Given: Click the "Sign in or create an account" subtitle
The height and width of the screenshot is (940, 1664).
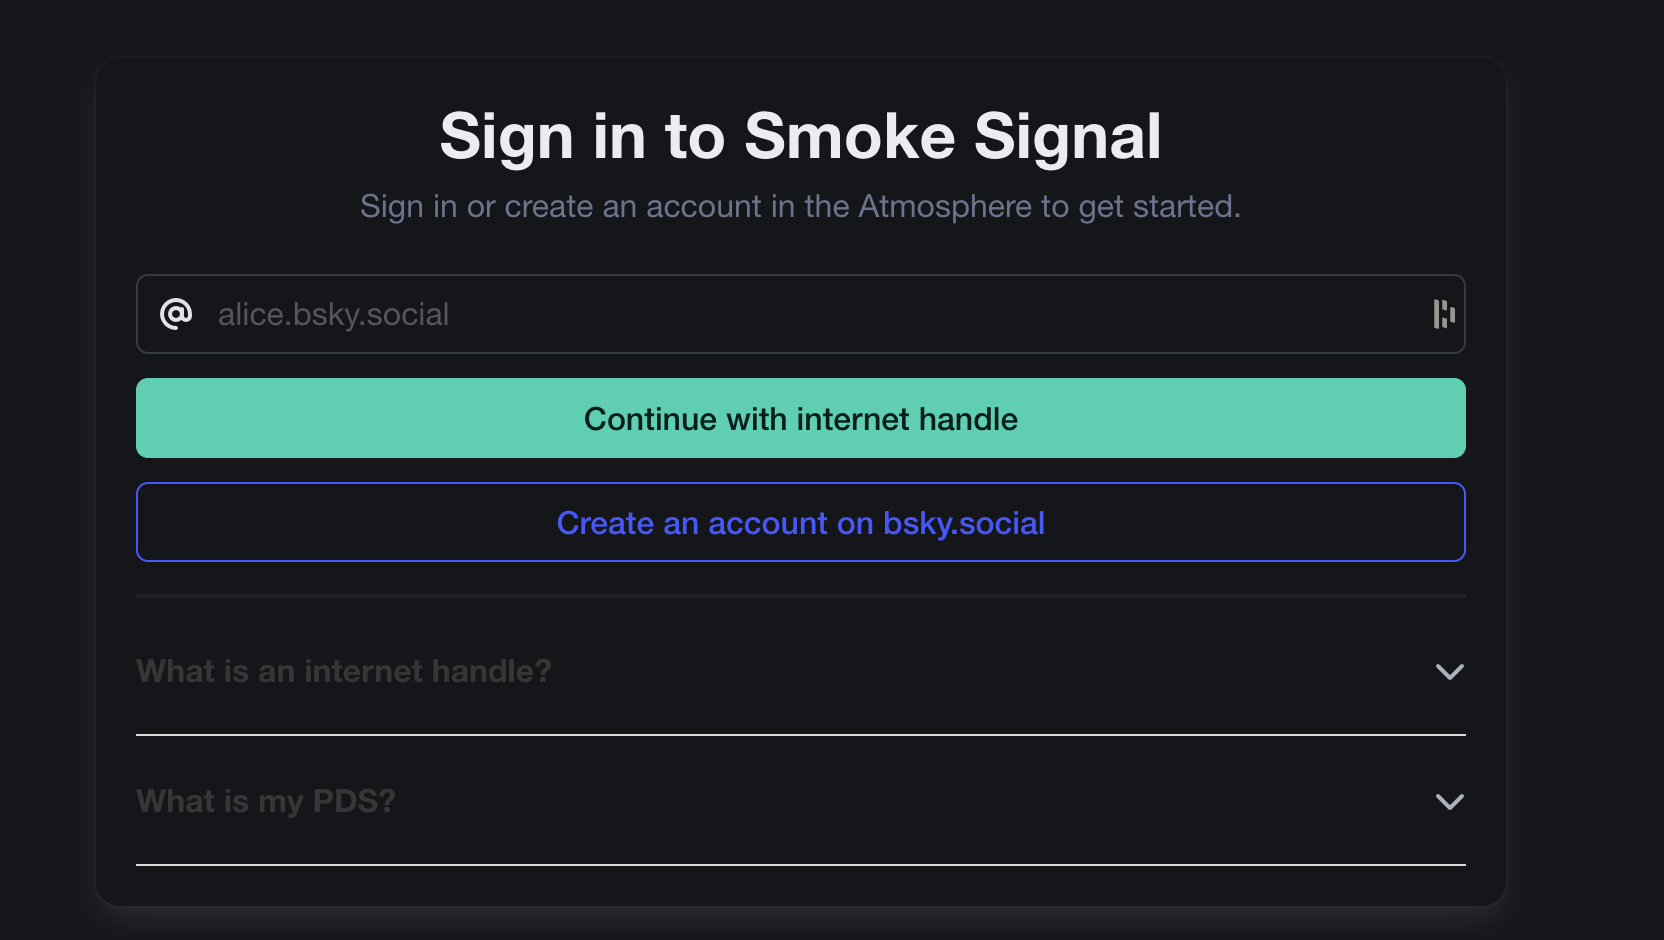Looking at the screenshot, I should (800, 207).
